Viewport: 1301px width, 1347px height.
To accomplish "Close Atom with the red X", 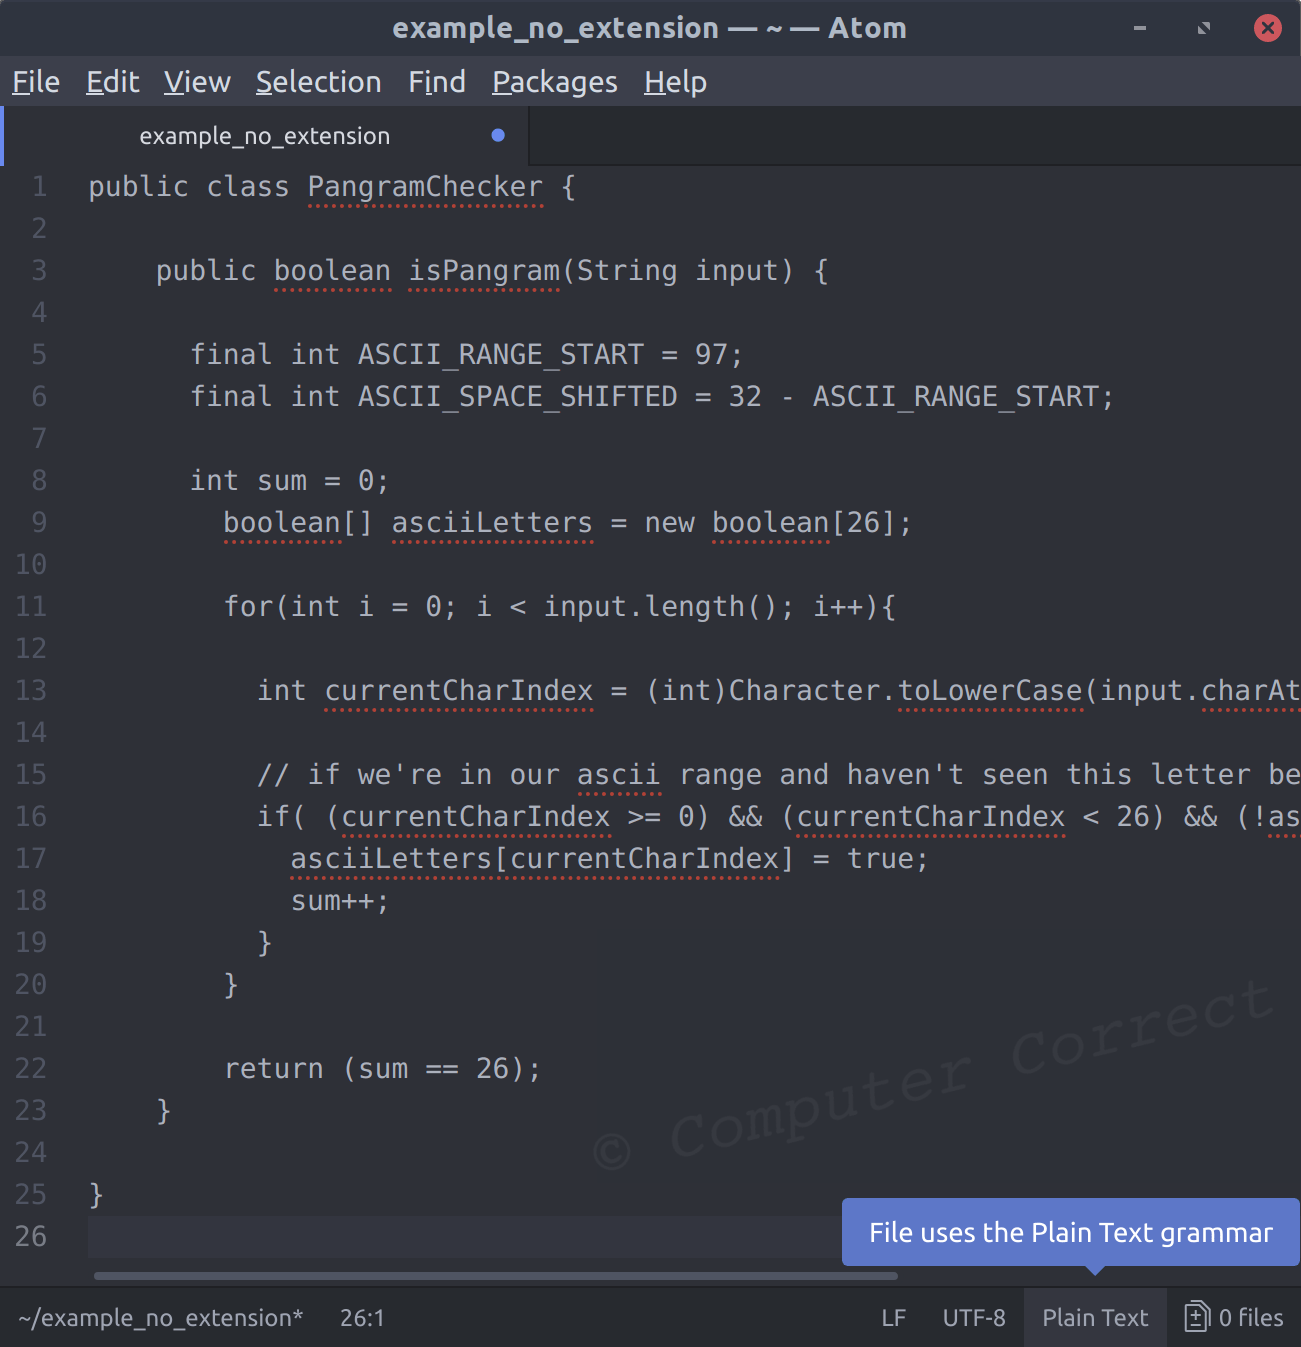I will click(1268, 28).
